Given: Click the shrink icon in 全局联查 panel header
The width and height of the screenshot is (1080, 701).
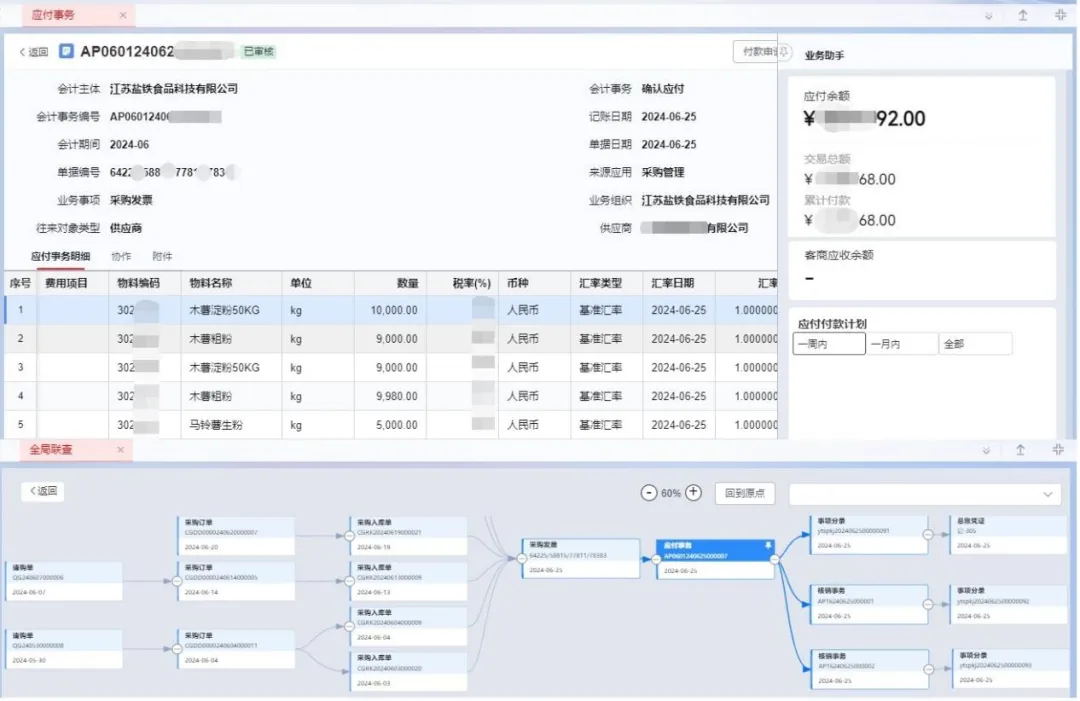Looking at the screenshot, I should click(x=1059, y=450).
